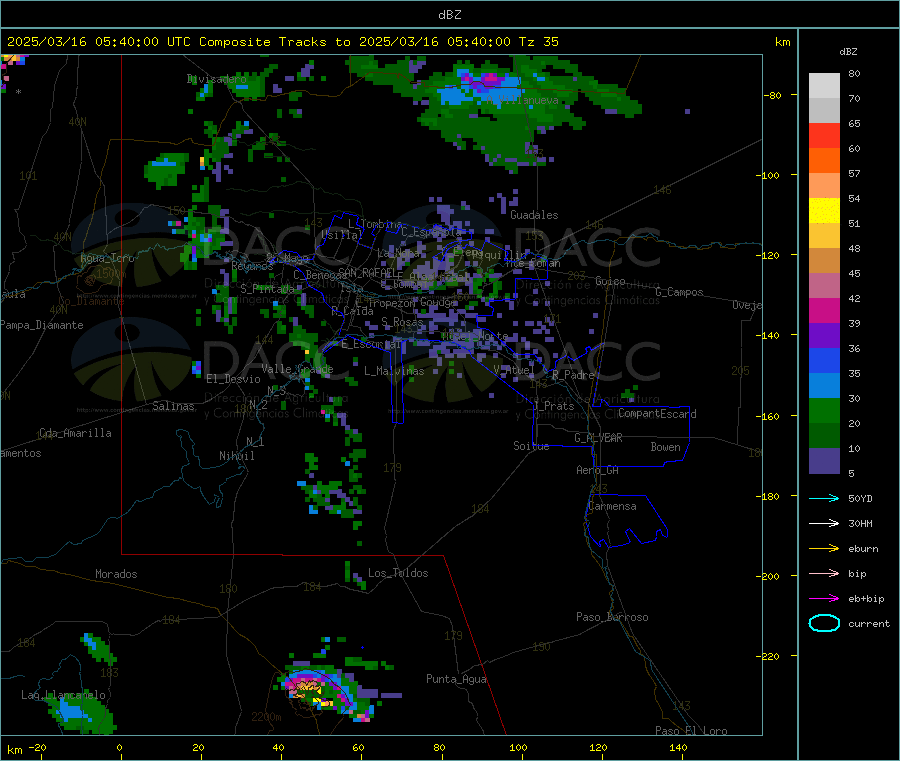Image resolution: width=900 pixels, height=761 pixels.
Task: Click the 'Bowen' place label
Action: (x=665, y=447)
